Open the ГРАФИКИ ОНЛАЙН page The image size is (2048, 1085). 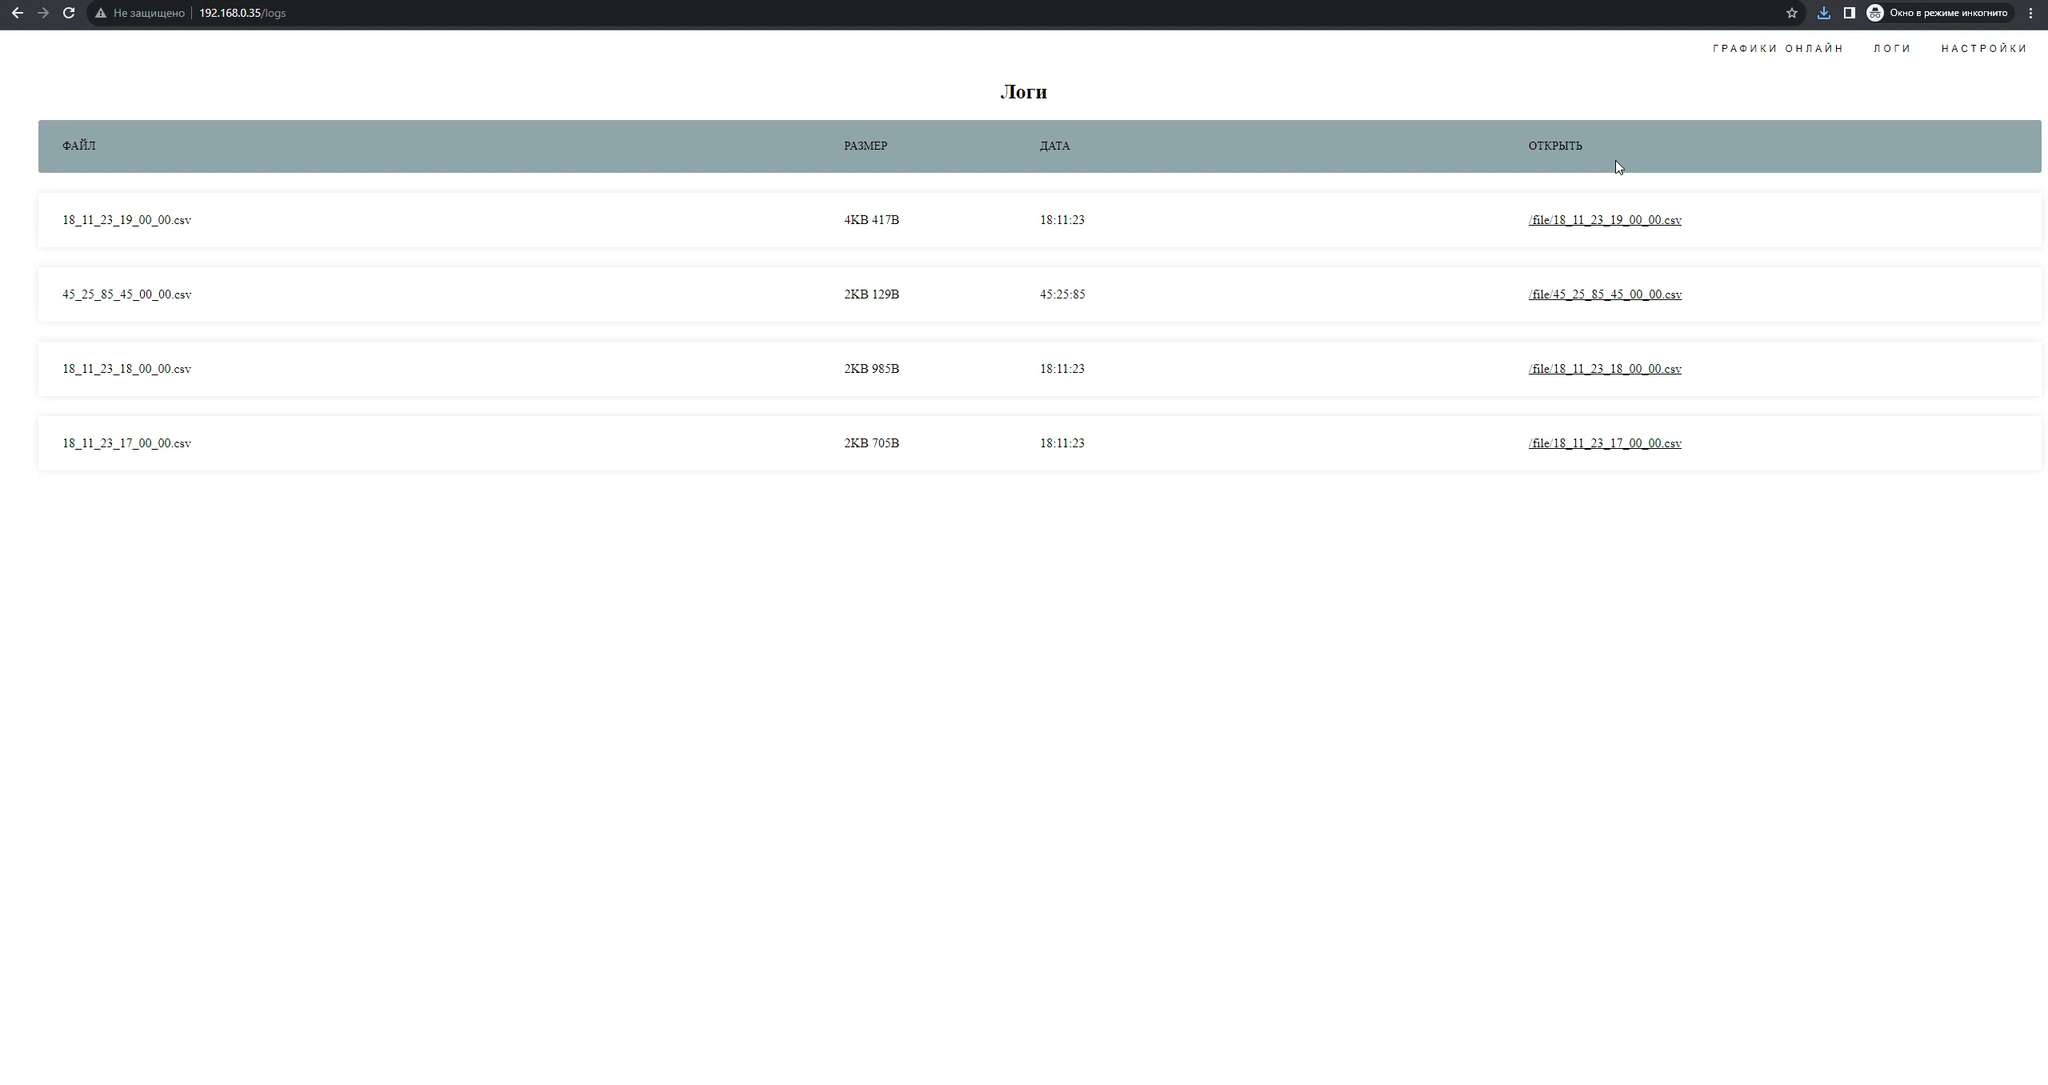(x=1777, y=48)
